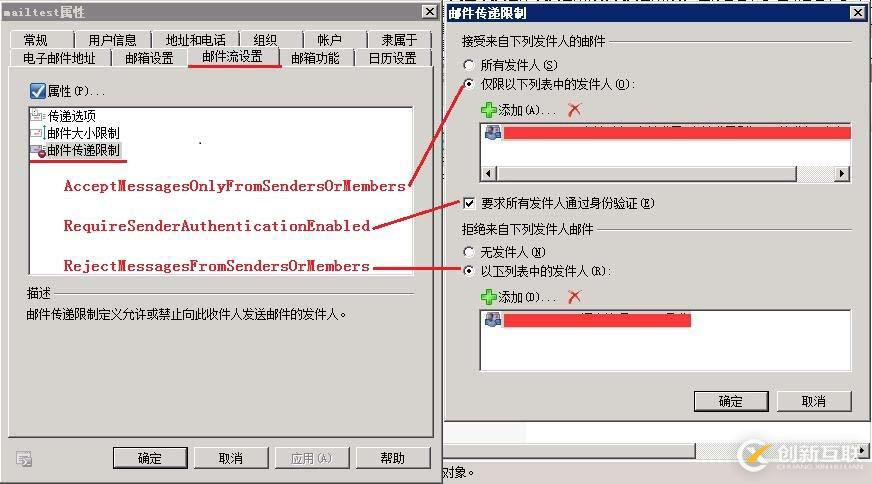Select the 邮件大小限制 item icon

point(37,133)
